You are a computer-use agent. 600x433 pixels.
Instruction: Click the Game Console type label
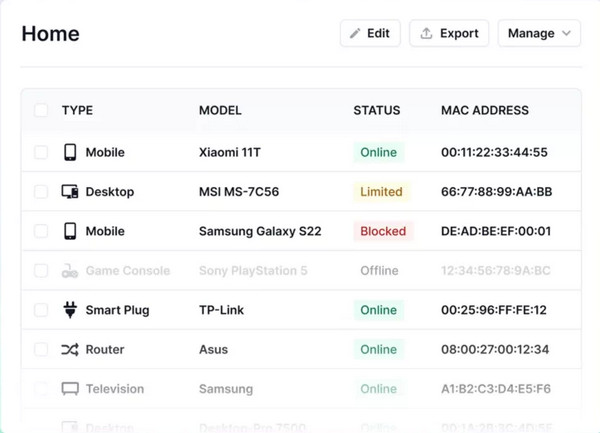pyautogui.click(x=128, y=270)
